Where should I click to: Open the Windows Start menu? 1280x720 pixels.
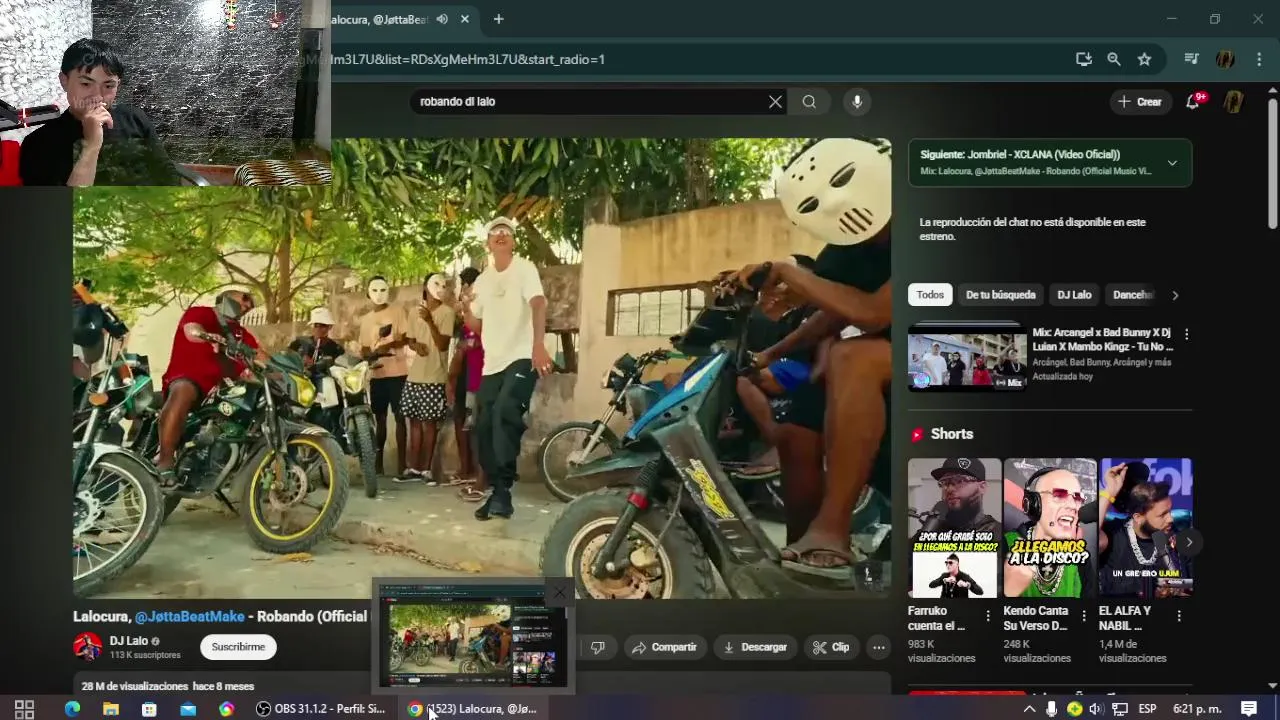(24, 709)
